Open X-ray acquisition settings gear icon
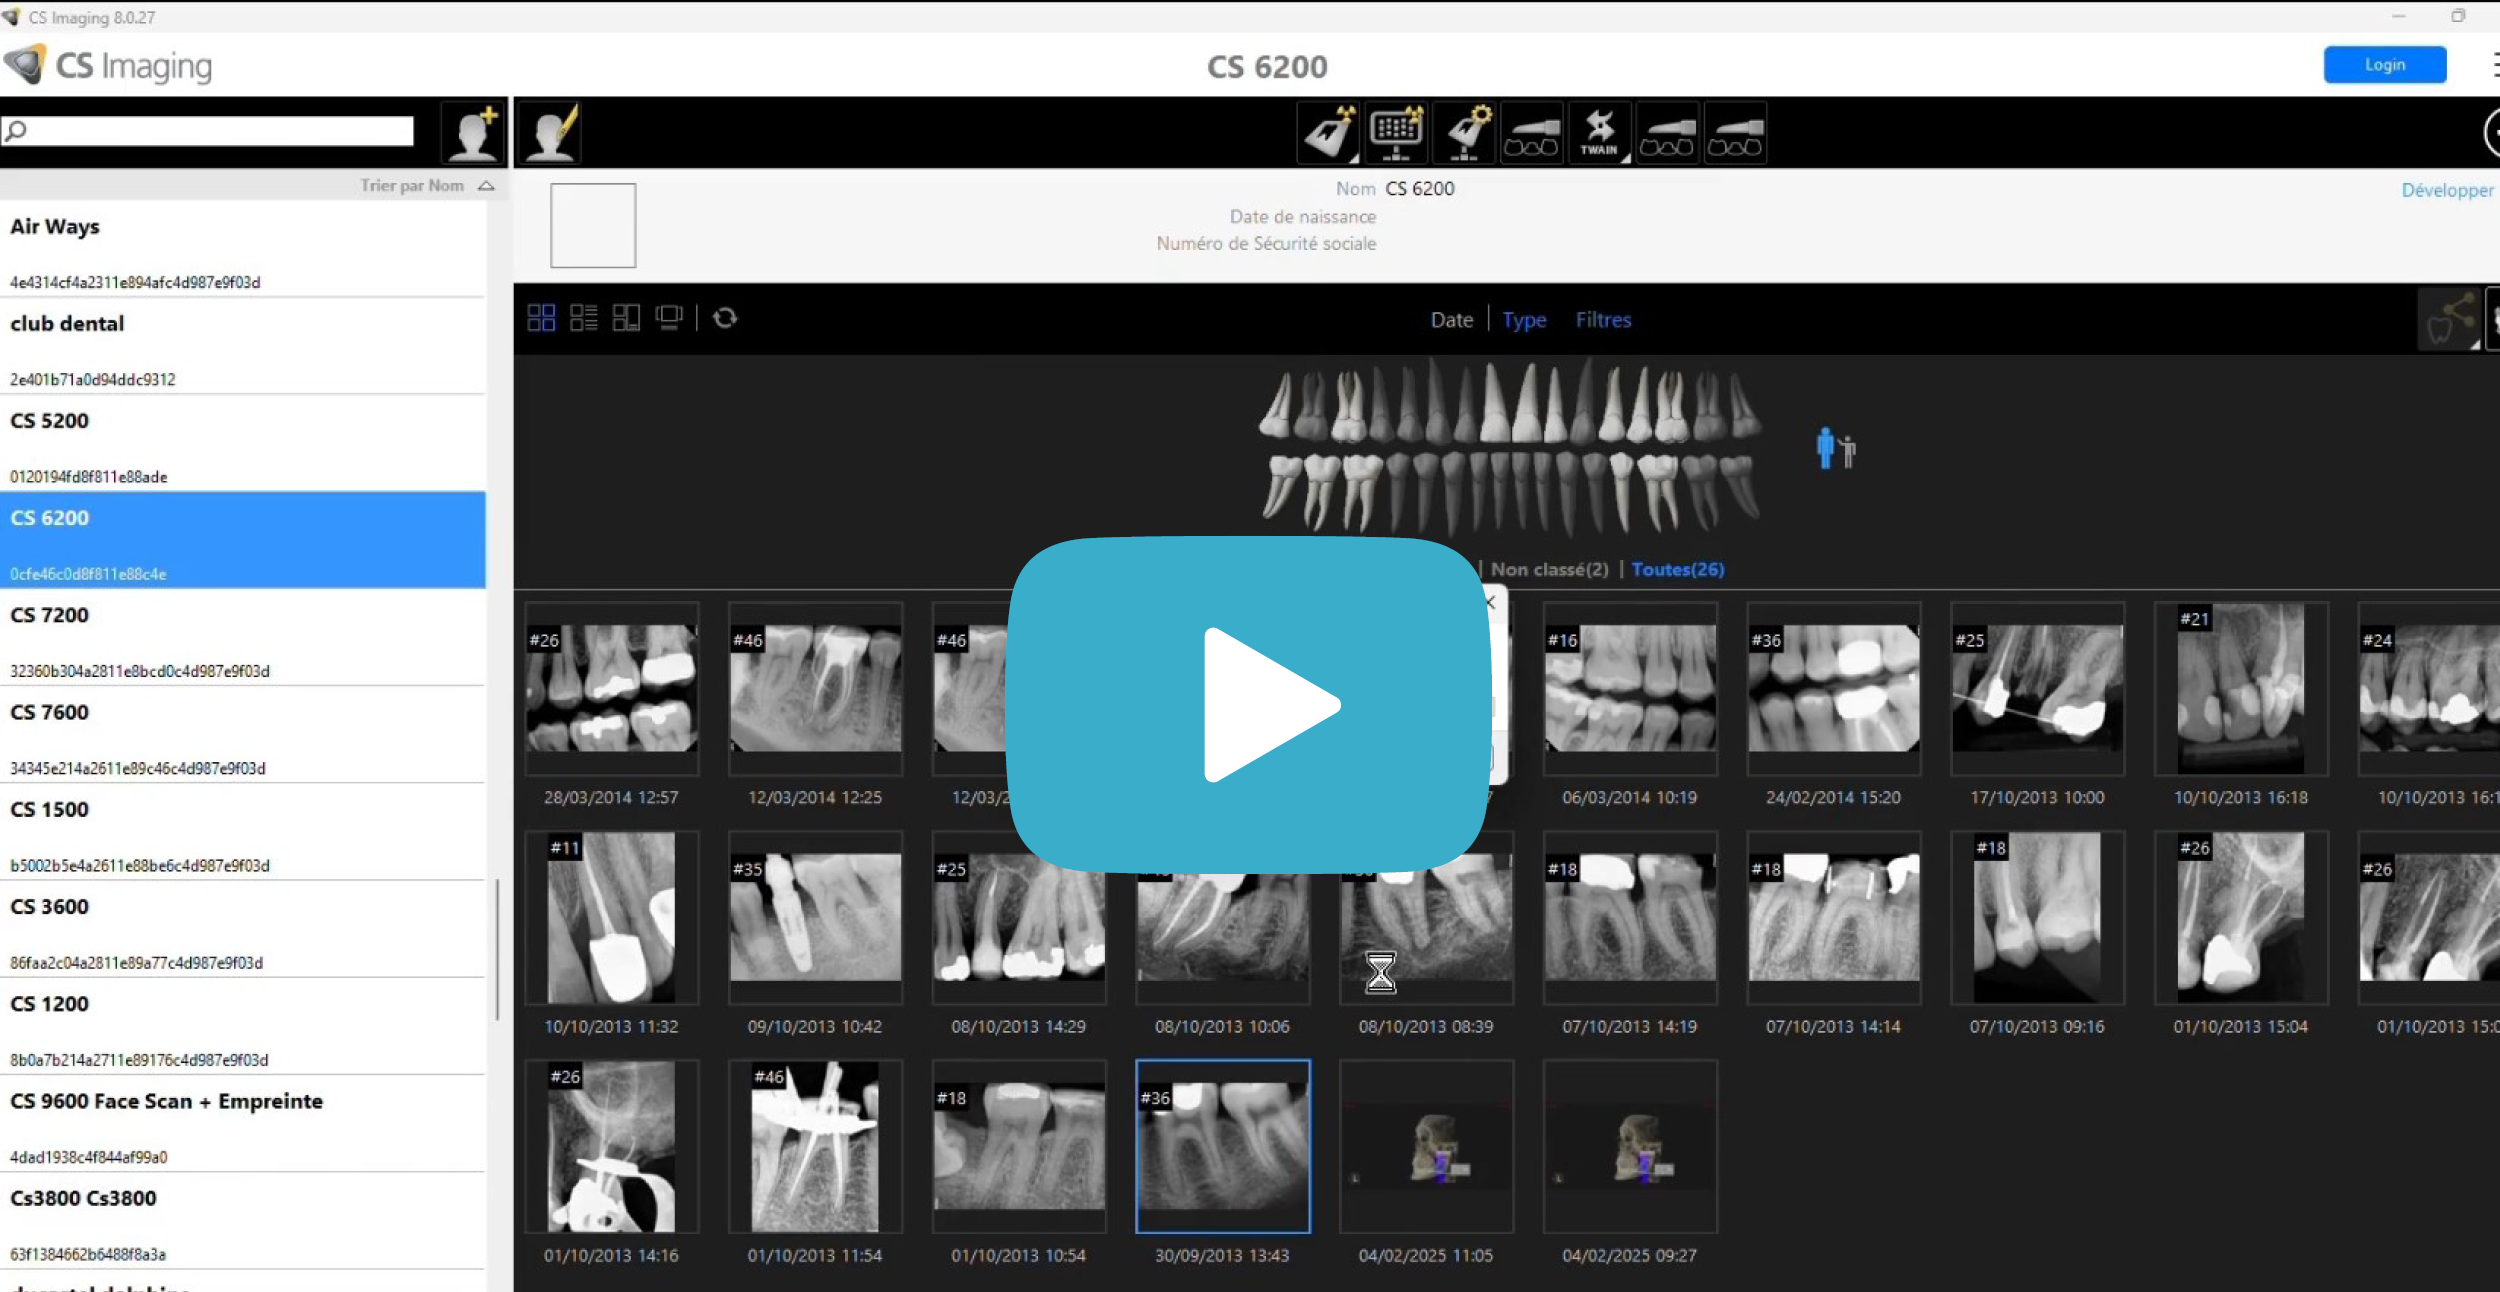2500x1292 pixels. pyautogui.click(x=1464, y=133)
